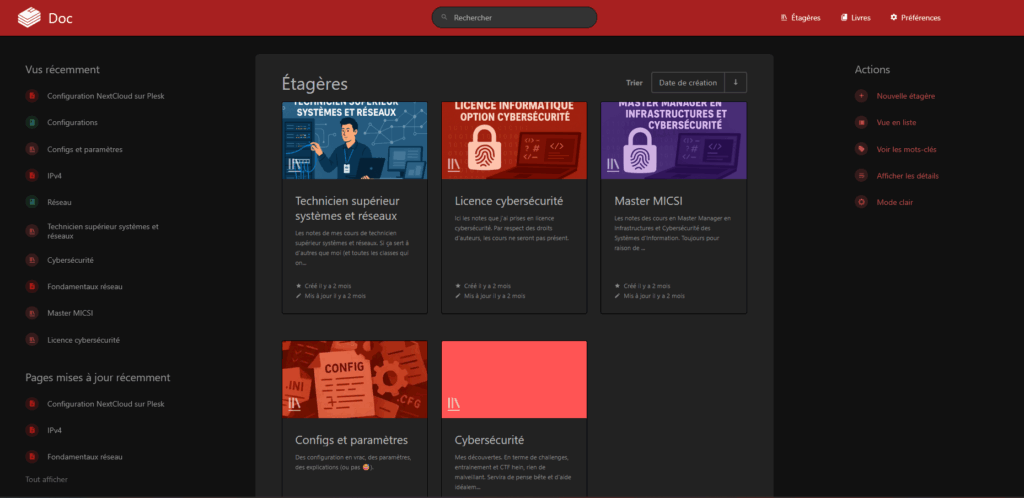
Task: Click the Afficher les détails icon
Action: click(861, 176)
